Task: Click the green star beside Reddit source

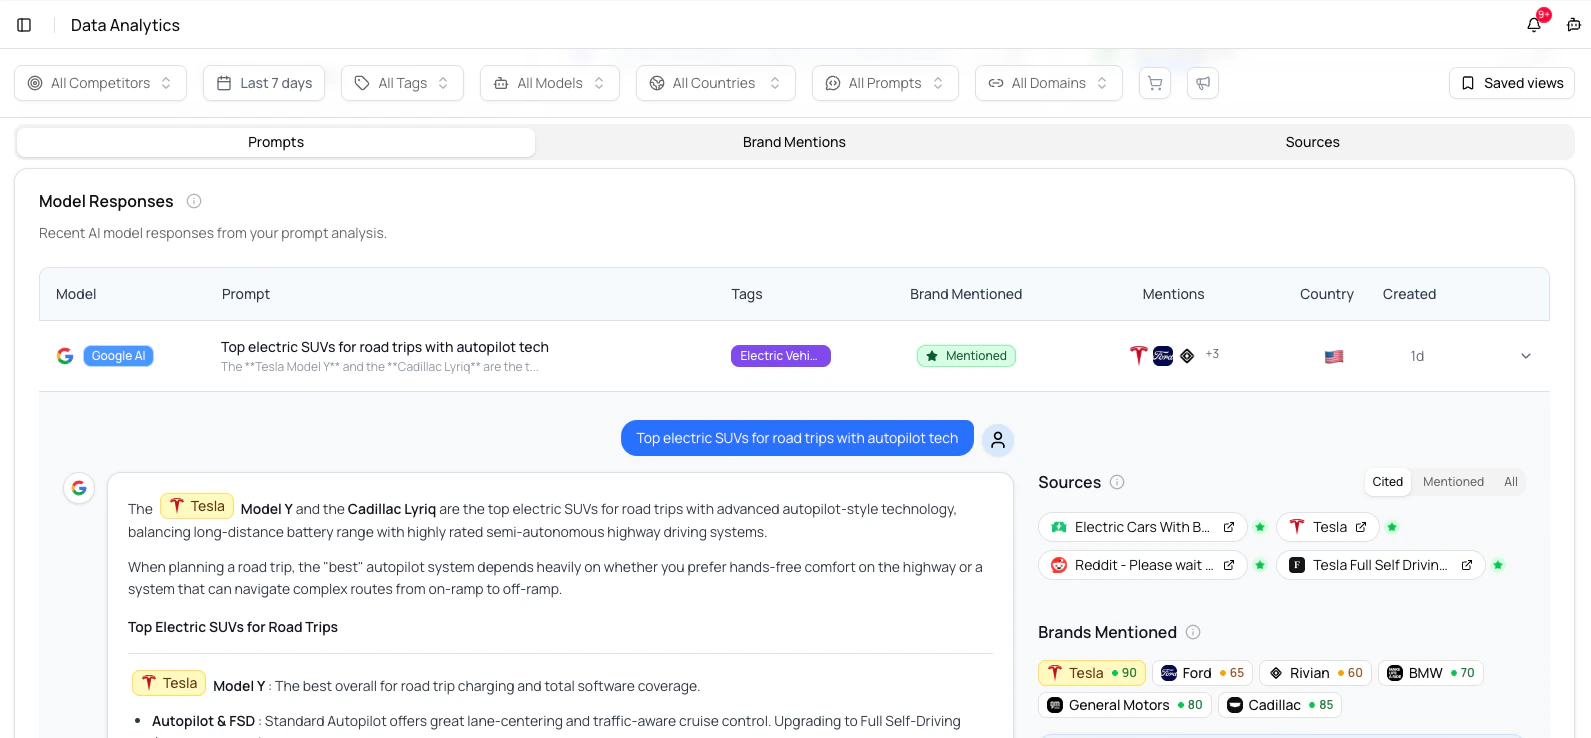Action: point(1260,565)
